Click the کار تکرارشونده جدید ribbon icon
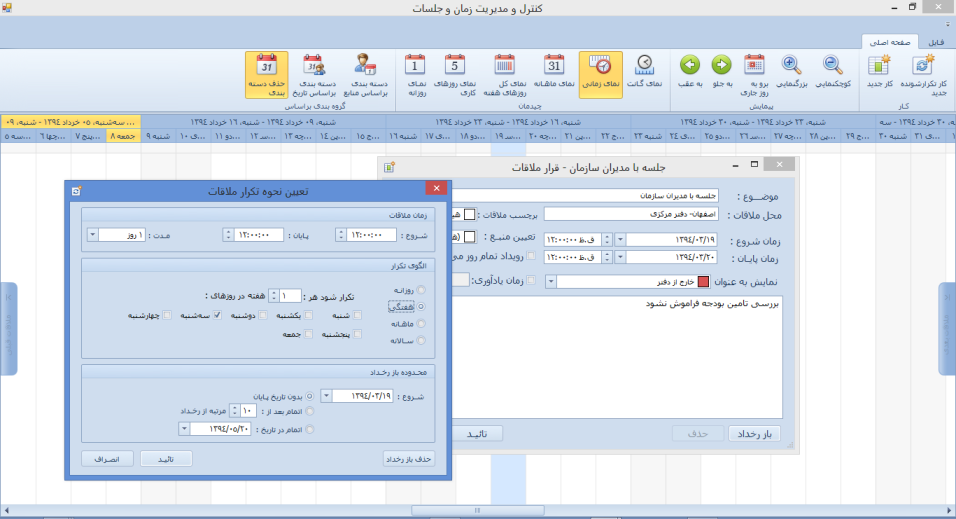The height and width of the screenshot is (519, 956). click(925, 67)
